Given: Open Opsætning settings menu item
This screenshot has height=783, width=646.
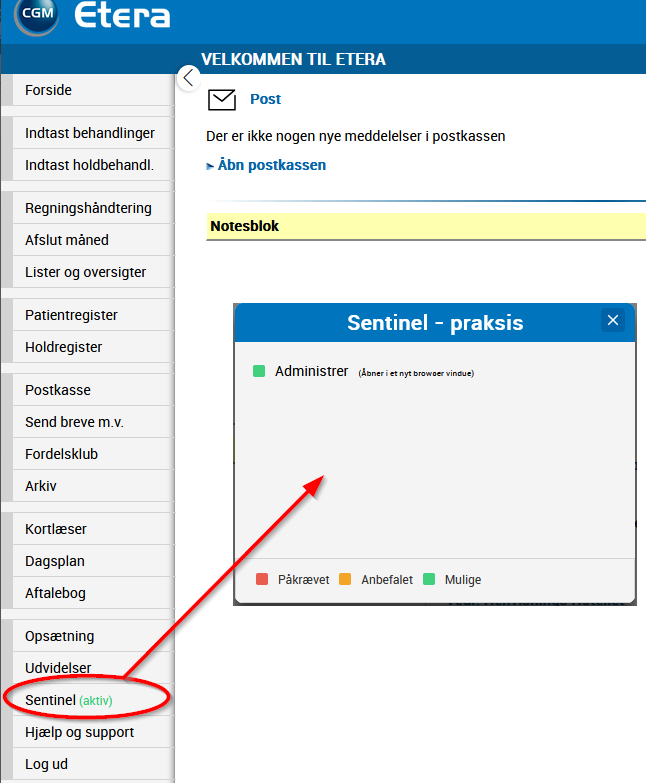Looking at the screenshot, I should pyautogui.click(x=59, y=636).
